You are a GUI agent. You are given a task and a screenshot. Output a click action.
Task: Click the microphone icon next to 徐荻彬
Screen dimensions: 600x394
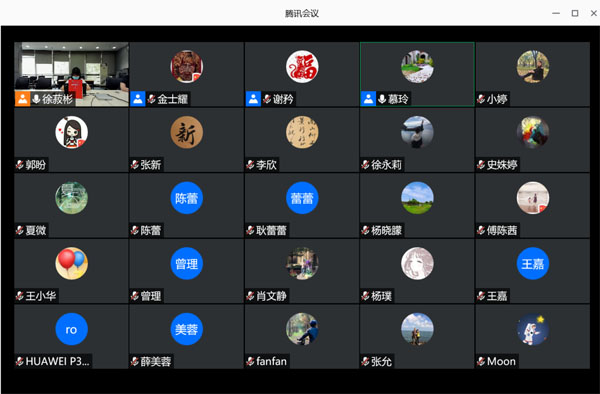[x=36, y=99]
